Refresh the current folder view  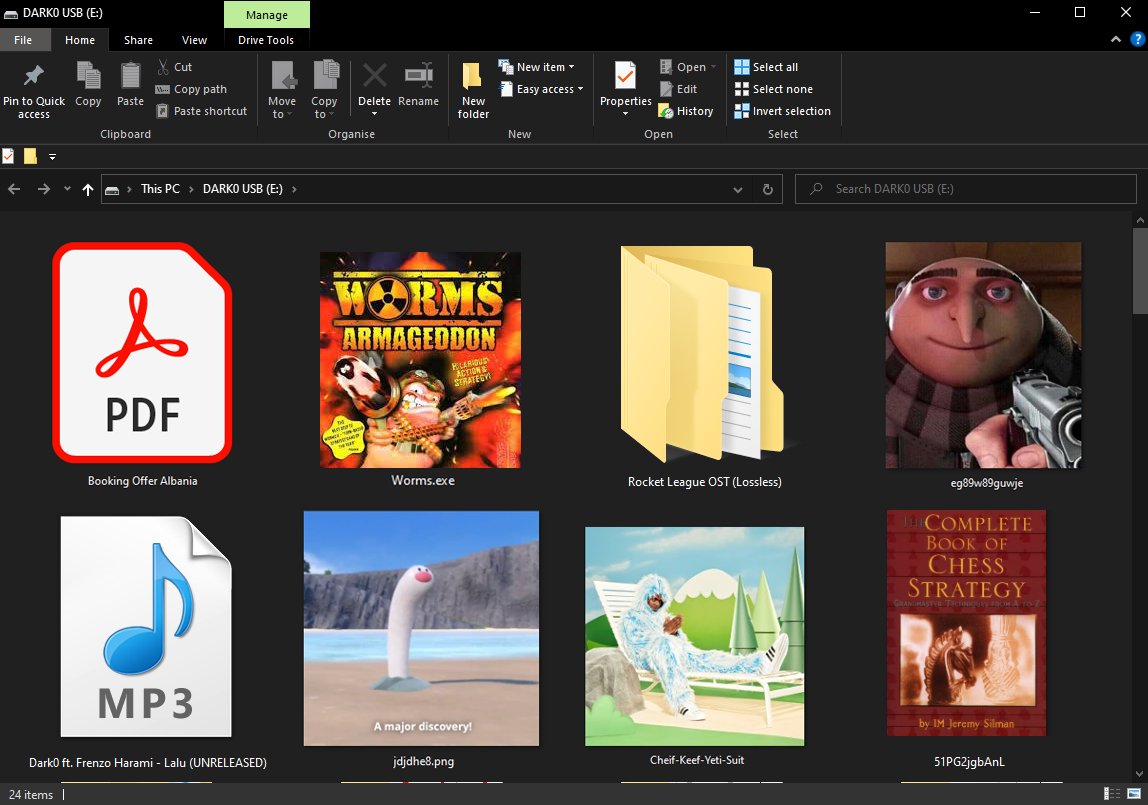tap(767, 189)
